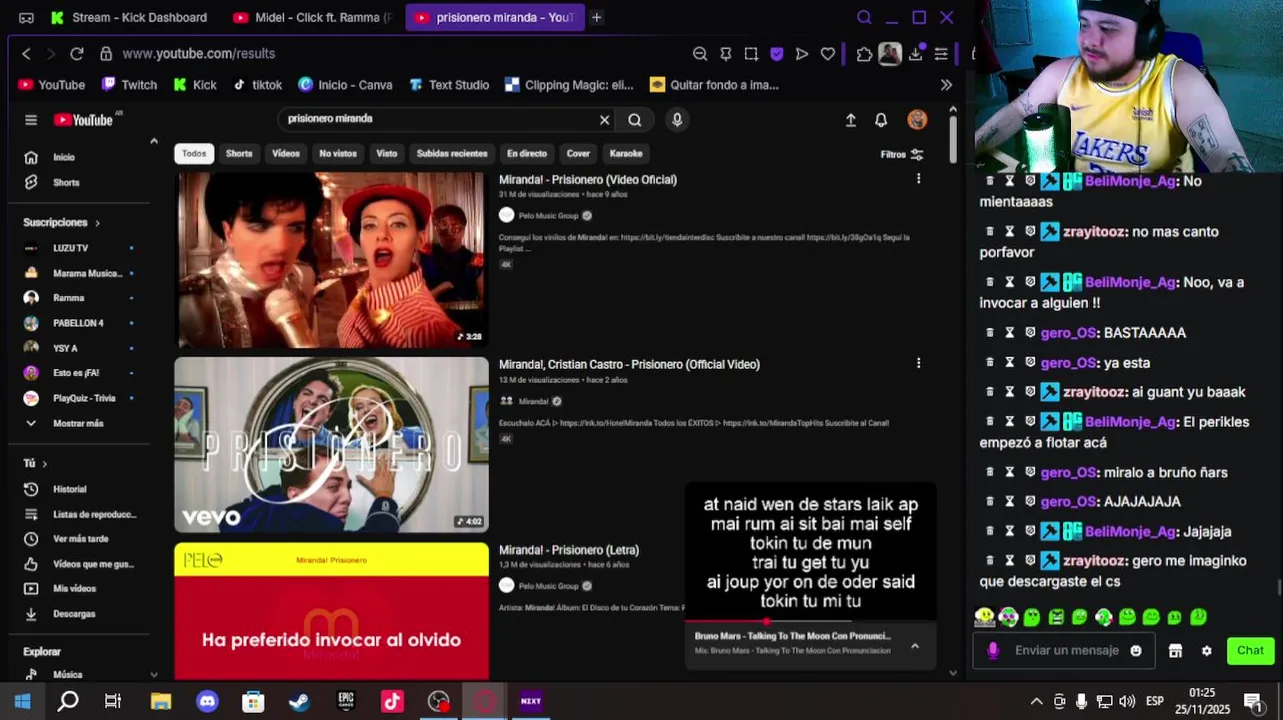
Task: Click the heart bookmark icon
Action: pyautogui.click(x=828, y=54)
